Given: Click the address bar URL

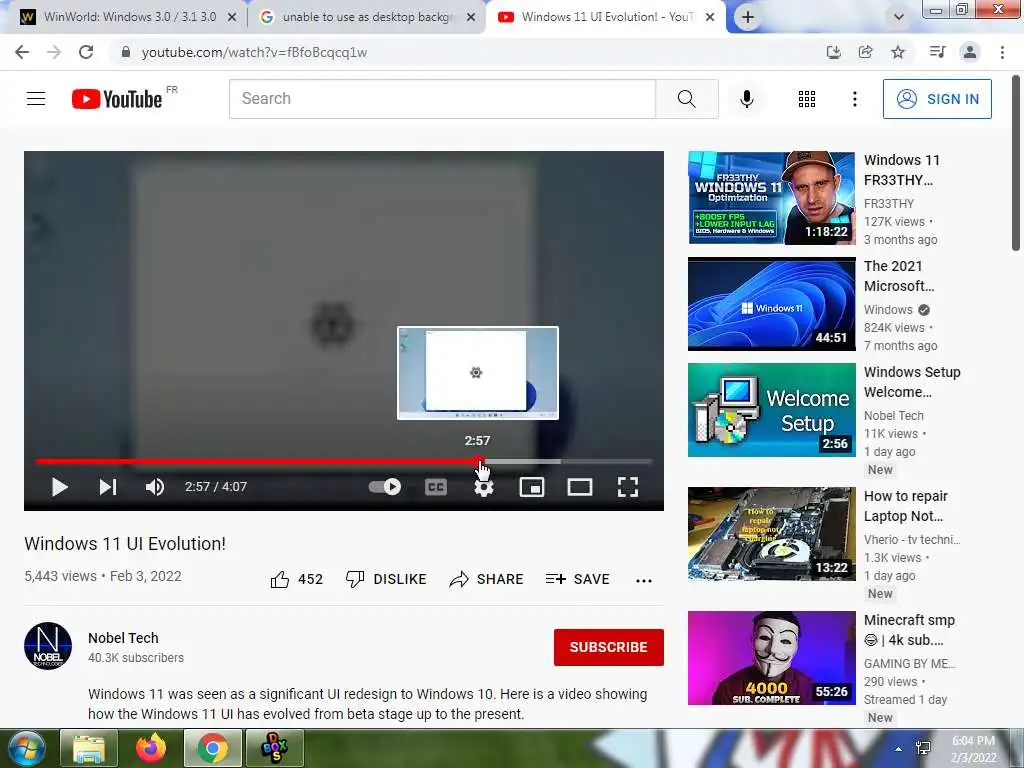Looking at the screenshot, I should 254,52.
